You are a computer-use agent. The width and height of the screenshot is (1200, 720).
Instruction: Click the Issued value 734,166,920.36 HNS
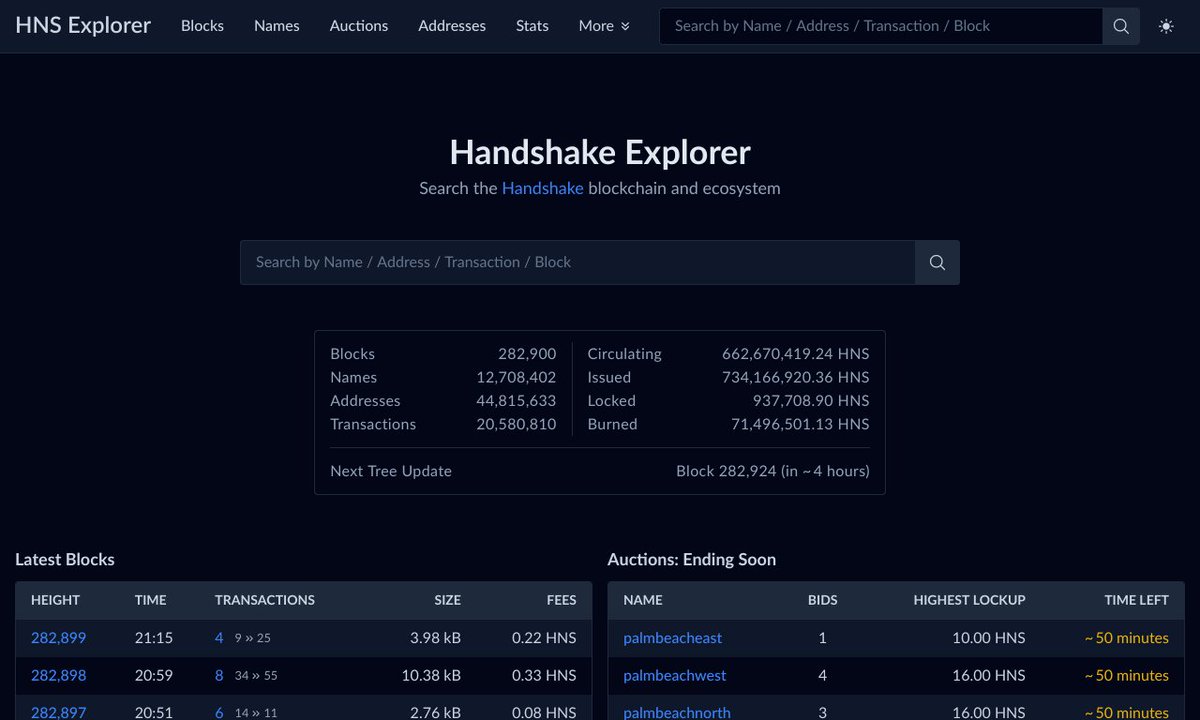click(x=795, y=377)
